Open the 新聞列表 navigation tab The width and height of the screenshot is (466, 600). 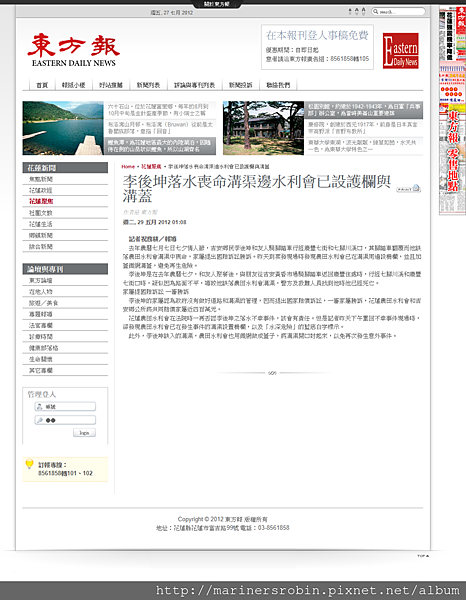coord(148,85)
